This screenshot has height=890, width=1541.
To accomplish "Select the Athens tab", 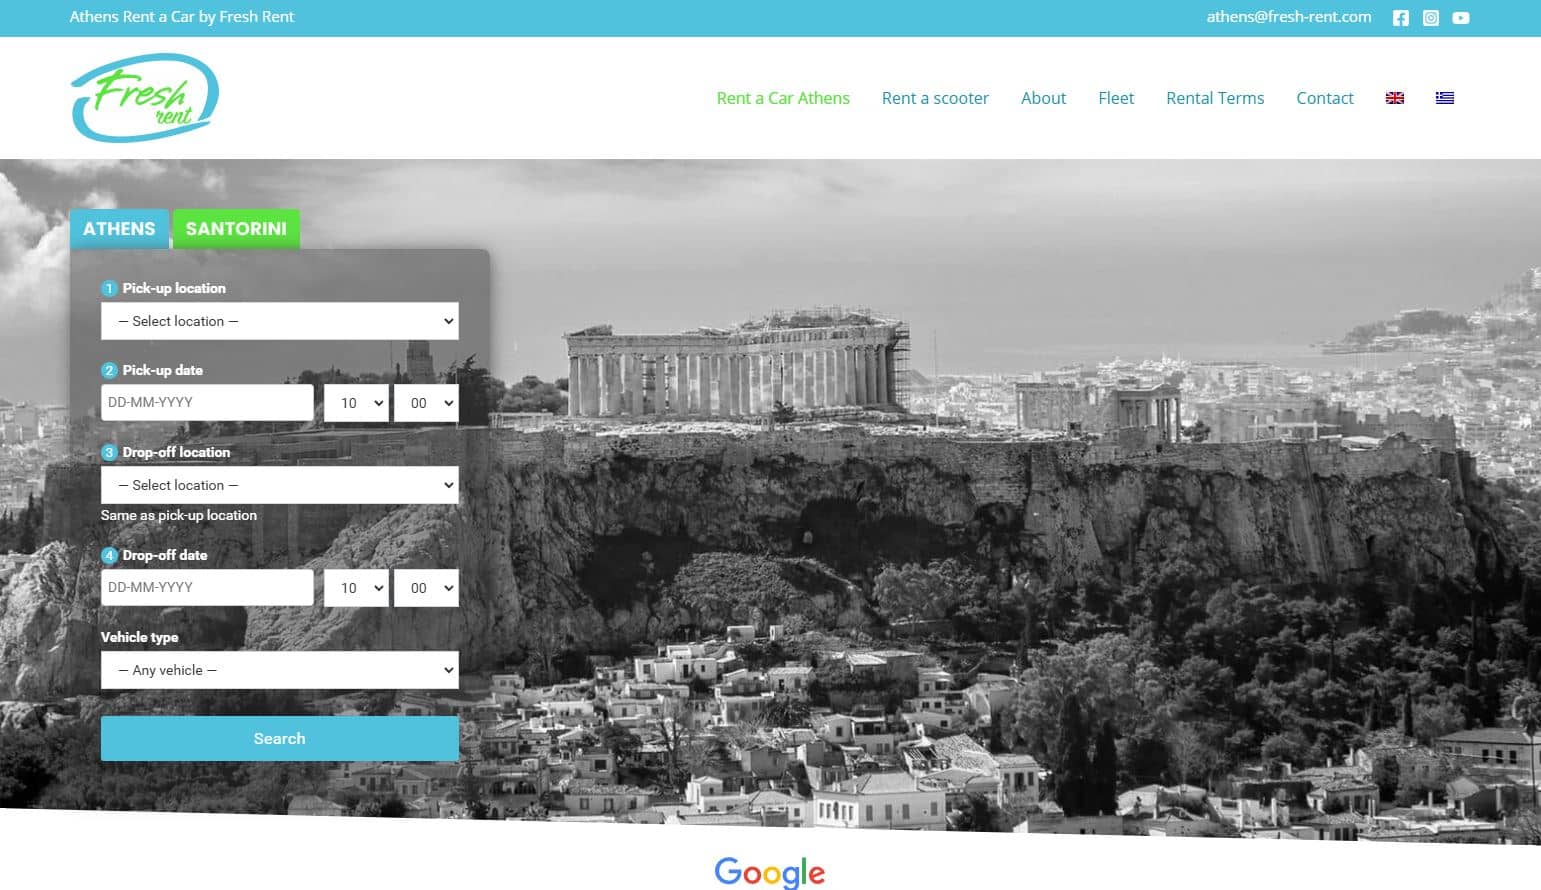I will (x=119, y=229).
